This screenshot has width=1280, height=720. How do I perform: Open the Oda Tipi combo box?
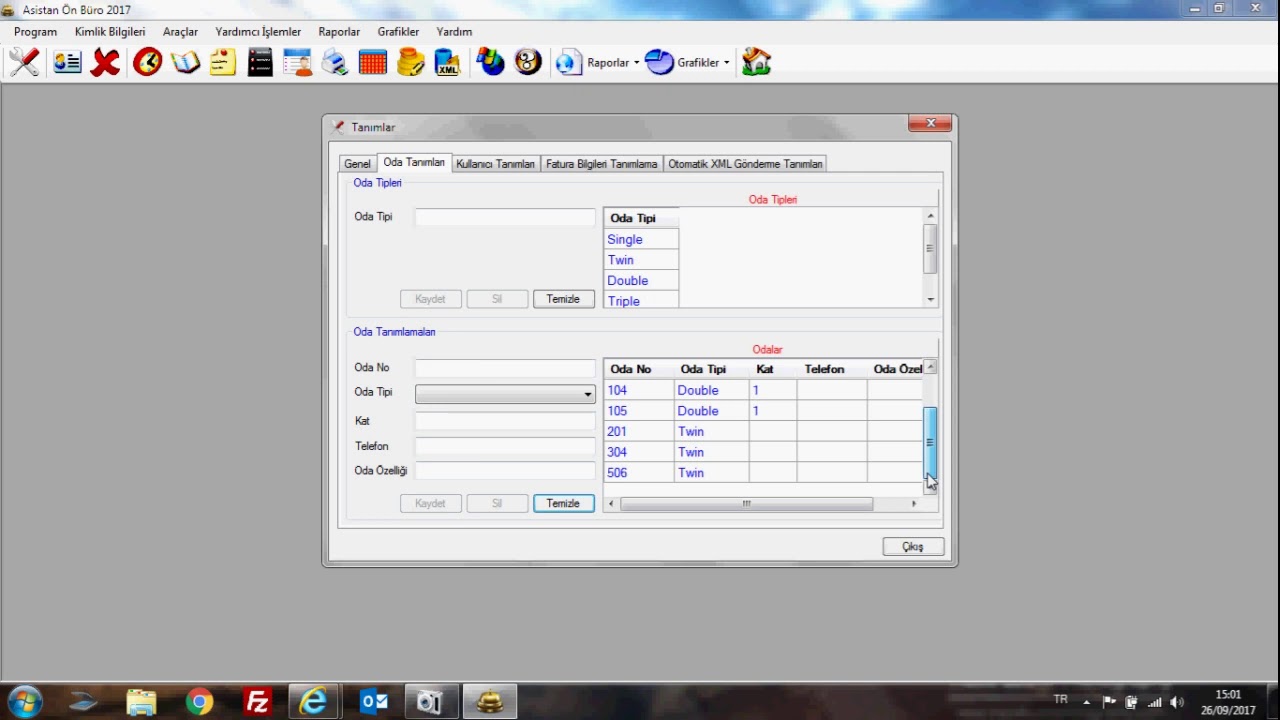point(505,394)
